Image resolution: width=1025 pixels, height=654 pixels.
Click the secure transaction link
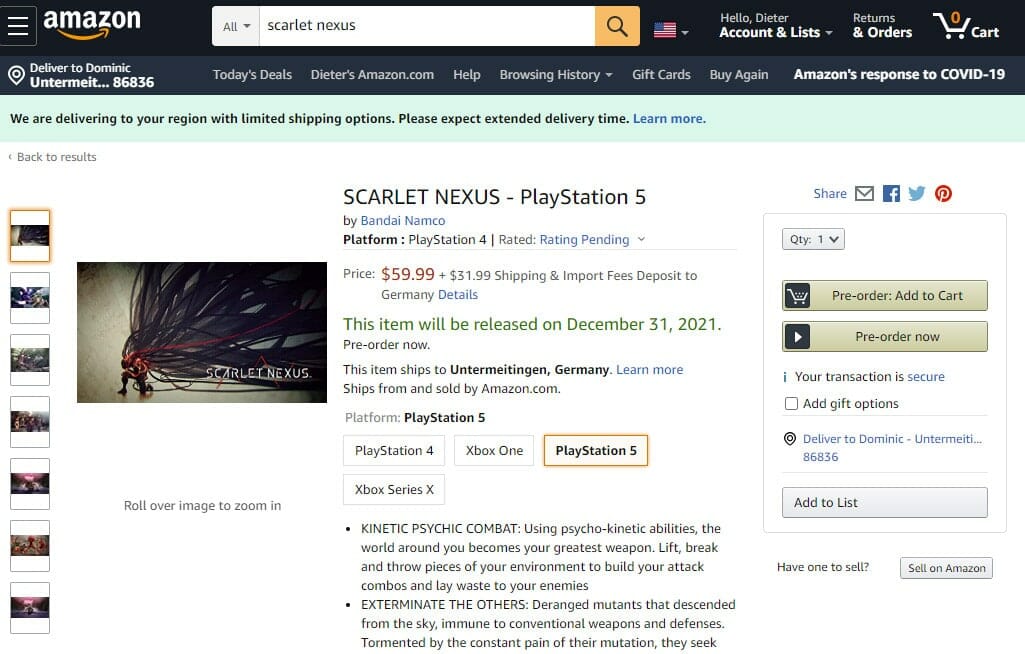pyautogui.click(x=926, y=377)
